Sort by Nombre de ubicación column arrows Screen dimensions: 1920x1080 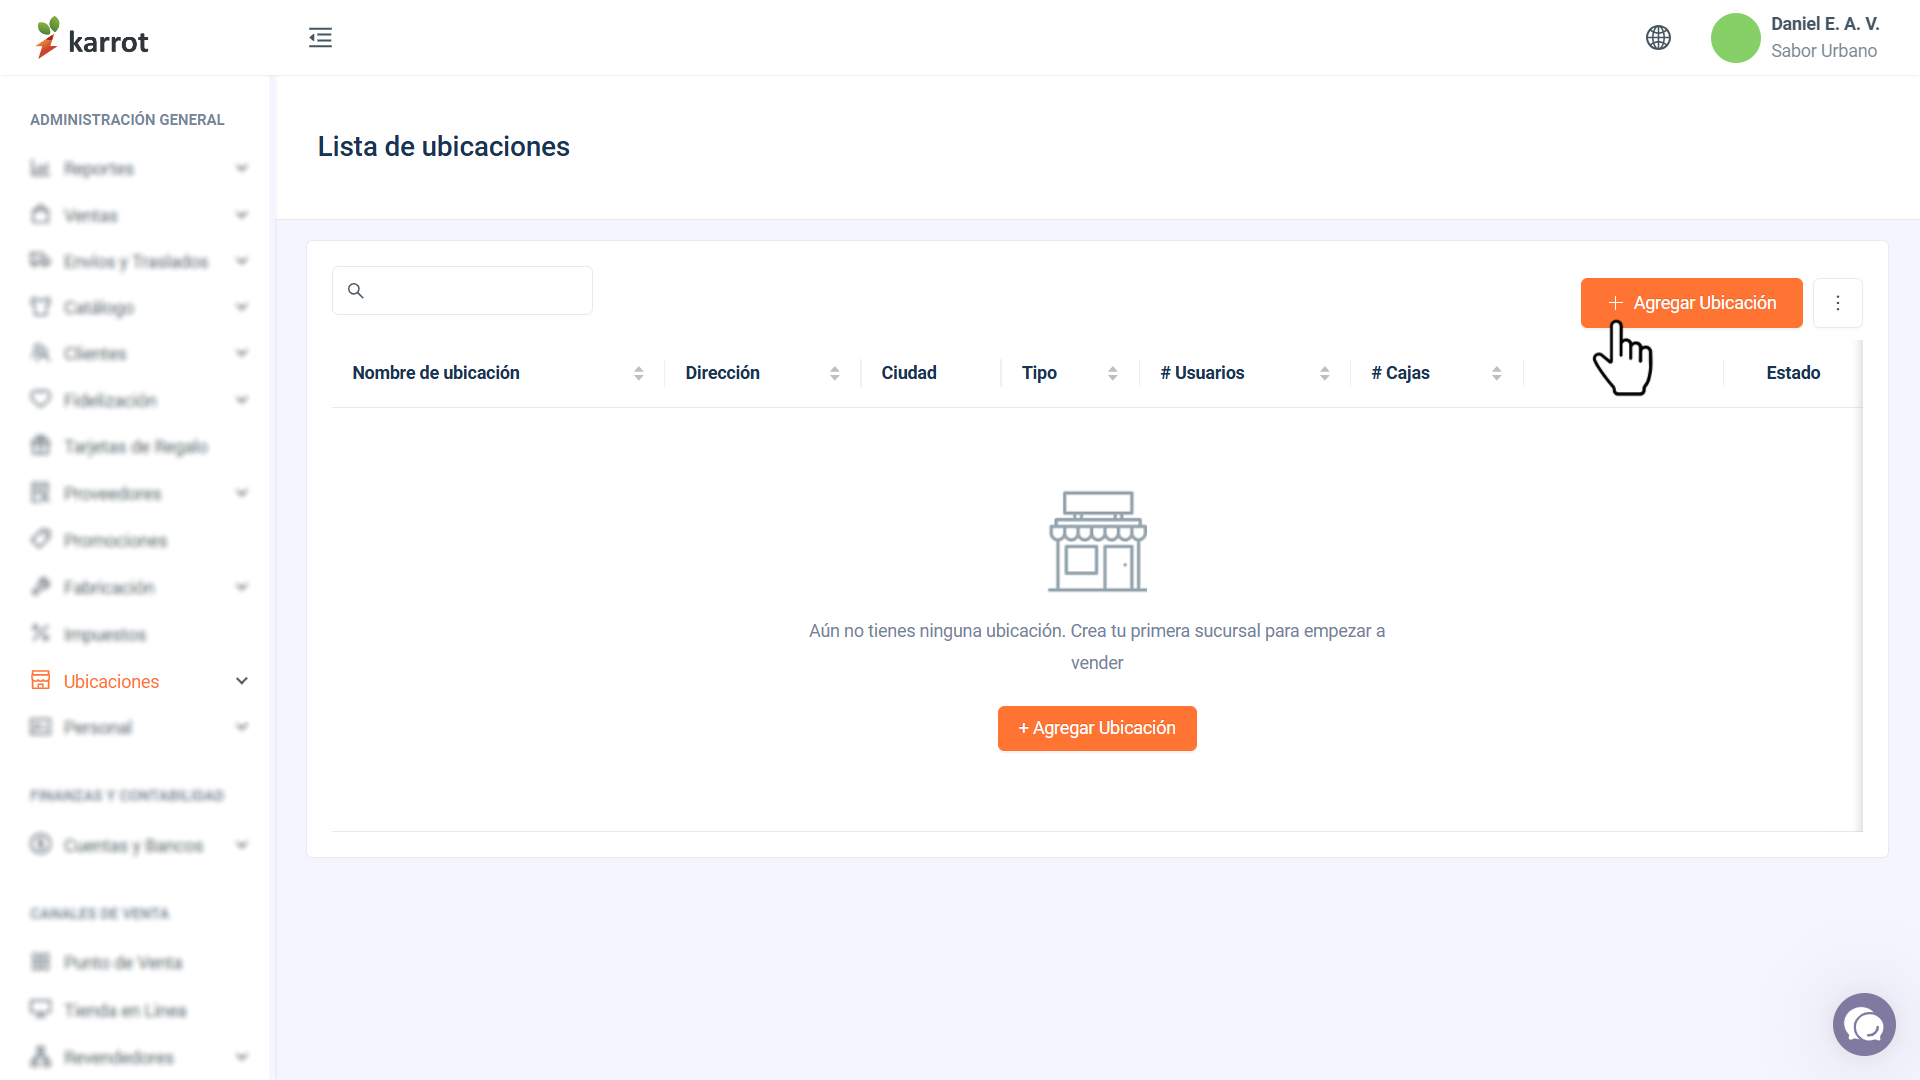pyautogui.click(x=638, y=373)
